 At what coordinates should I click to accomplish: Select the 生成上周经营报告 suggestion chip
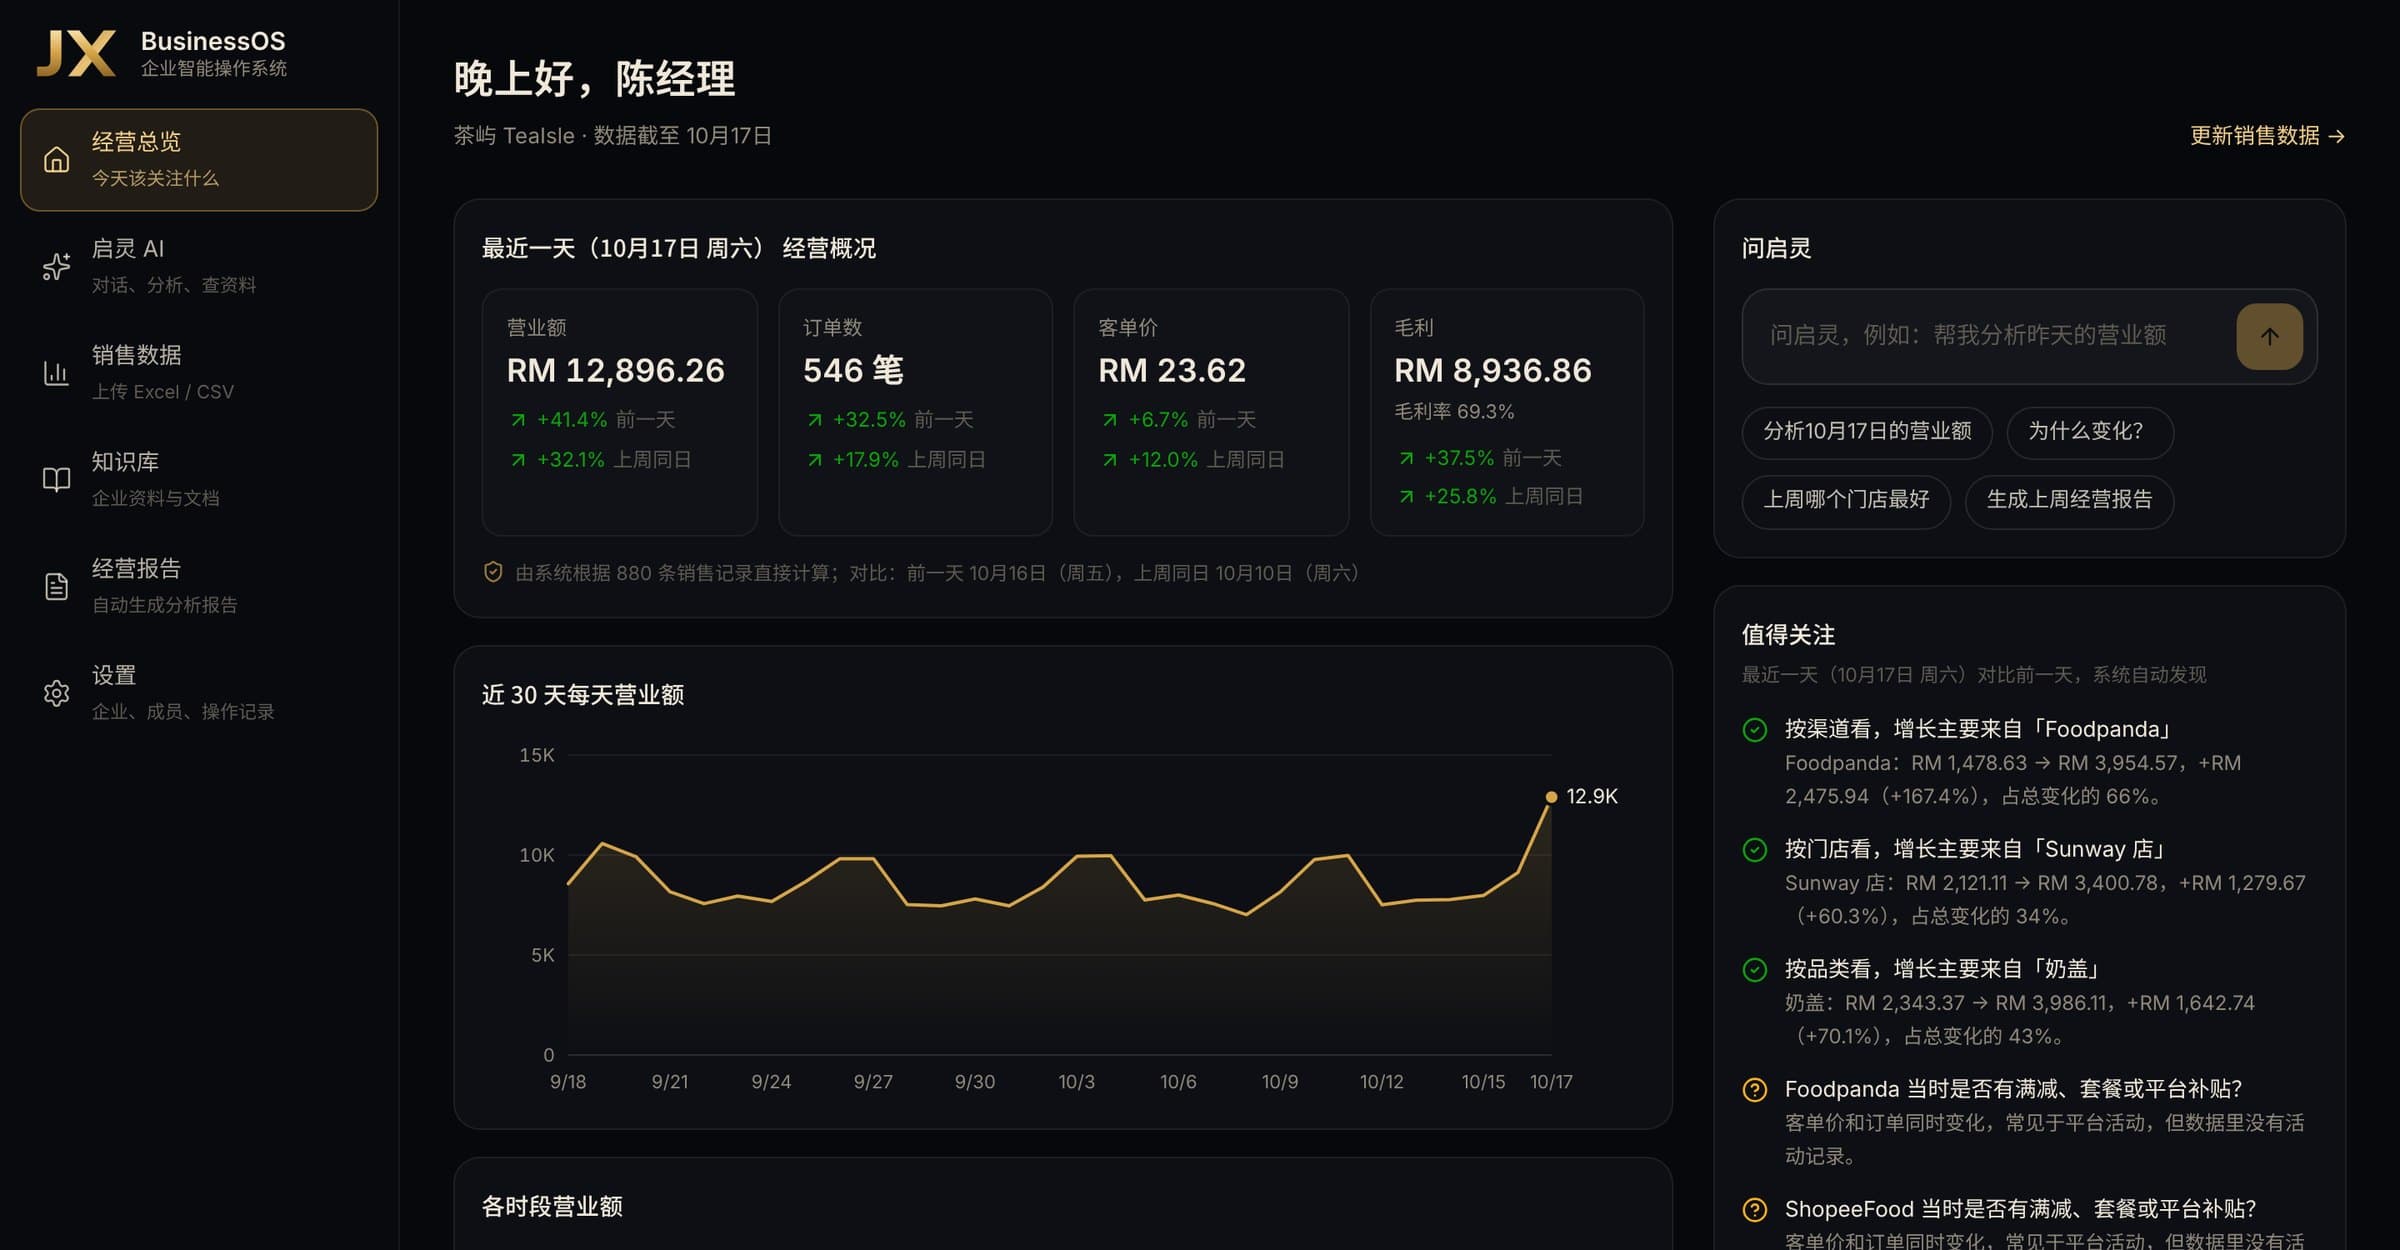[2069, 500]
